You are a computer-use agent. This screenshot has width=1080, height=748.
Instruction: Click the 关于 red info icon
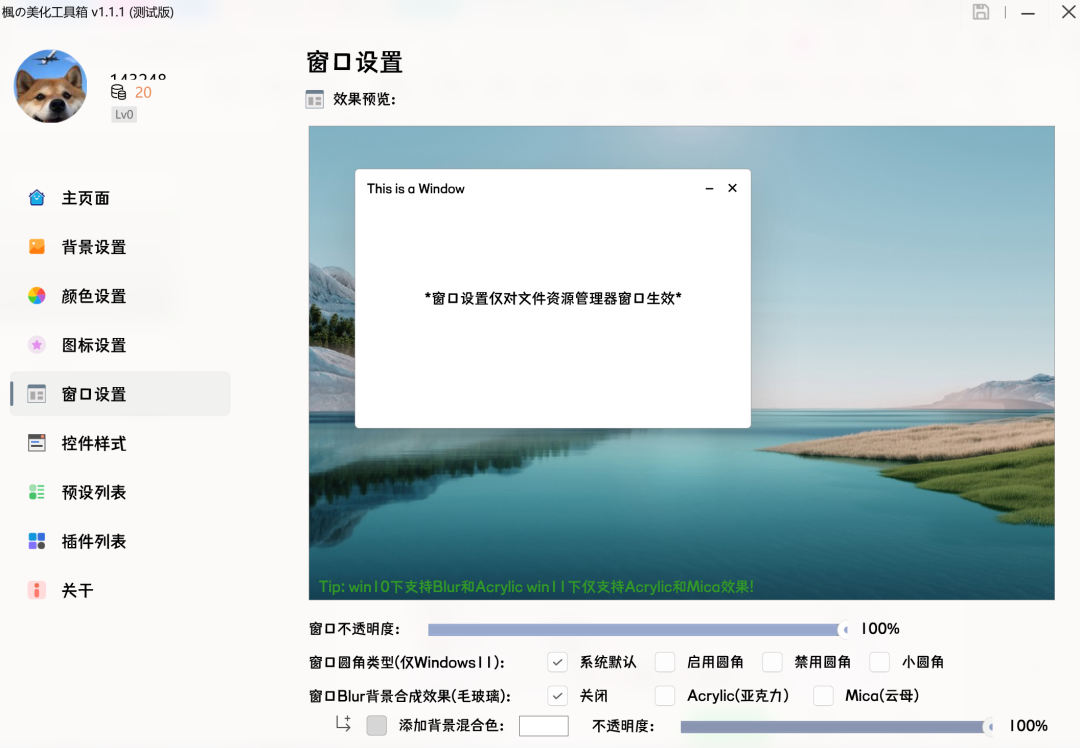(37, 590)
